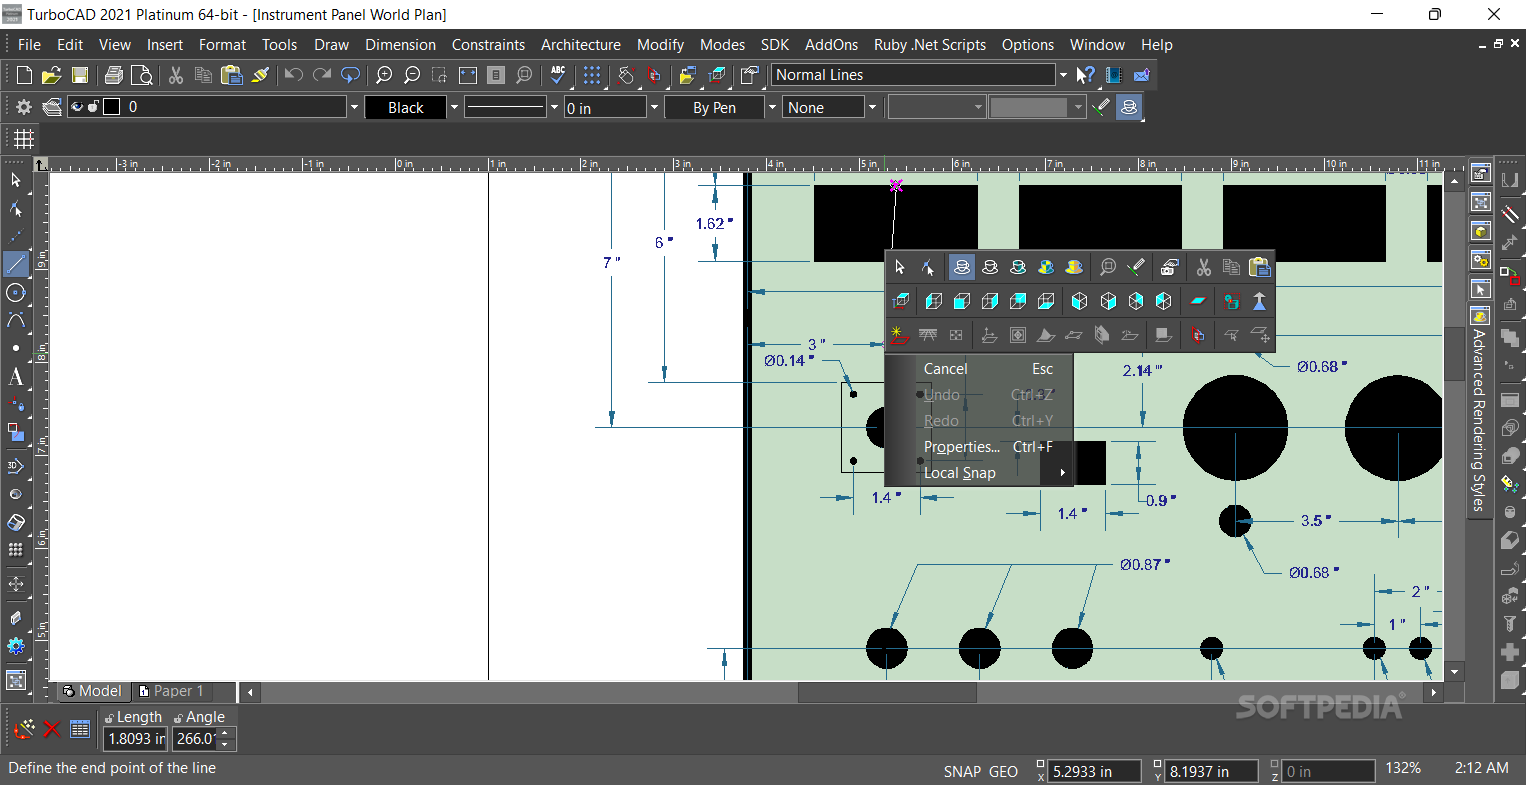Toggle Angle field lock icon
Screen dimensions: 1526x785
tap(178, 718)
